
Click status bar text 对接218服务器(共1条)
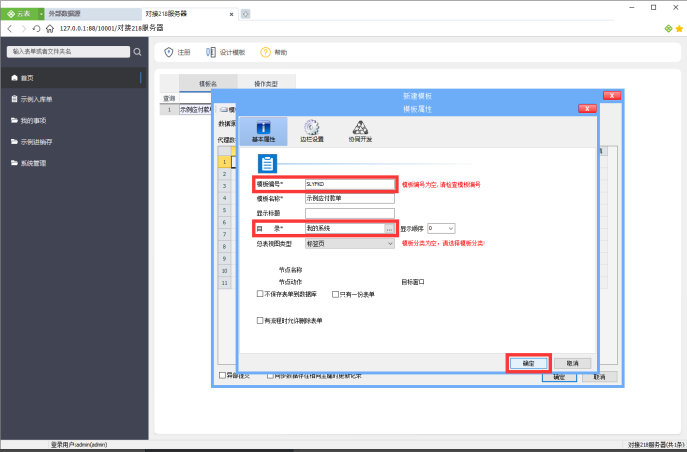coord(656,445)
